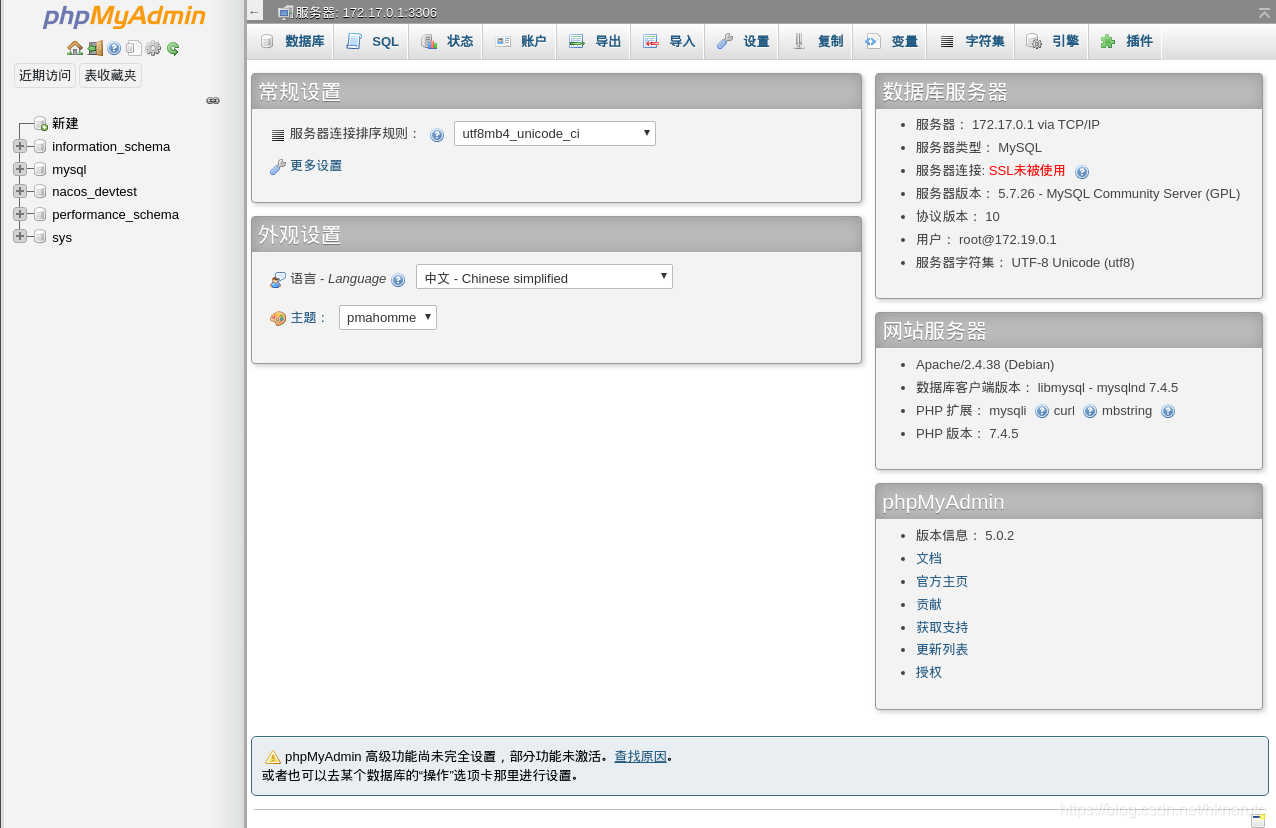Open the 引擎 (Engines) toolbar item
The height and width of the screenshot is (828, 1276).
(x=1063, y=41)
